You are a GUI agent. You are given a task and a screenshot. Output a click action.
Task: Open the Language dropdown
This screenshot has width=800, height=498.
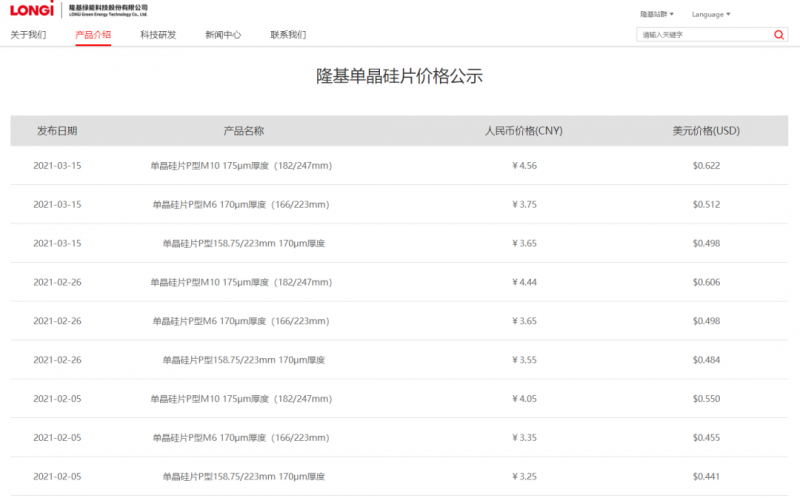(x=710, y=14)
